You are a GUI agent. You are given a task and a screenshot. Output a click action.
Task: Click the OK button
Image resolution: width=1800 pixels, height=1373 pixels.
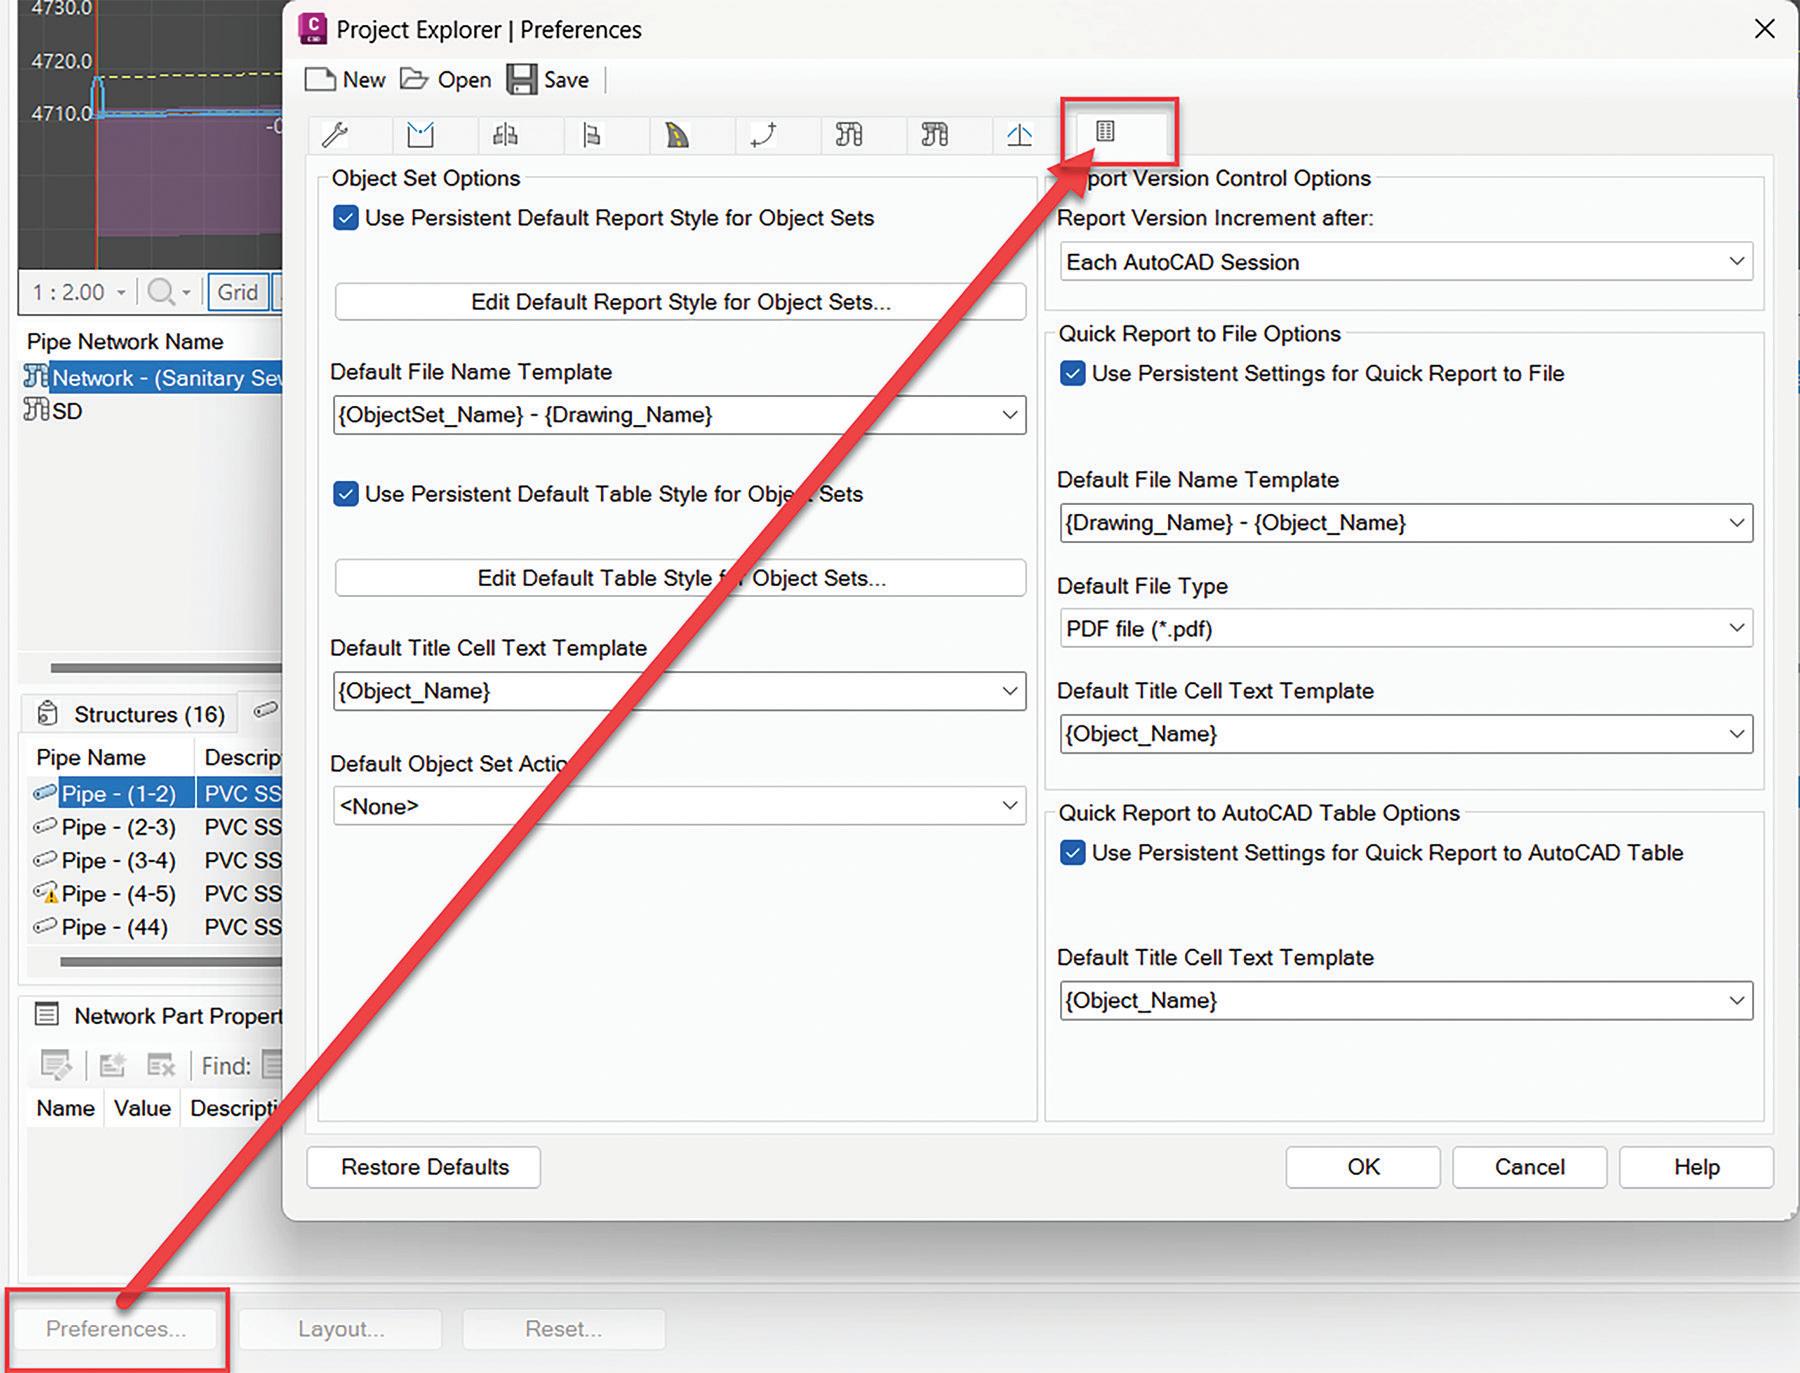1363,1167
